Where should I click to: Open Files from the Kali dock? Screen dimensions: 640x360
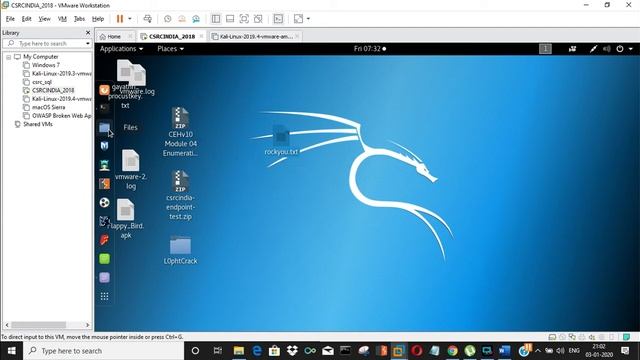point(104,128)
